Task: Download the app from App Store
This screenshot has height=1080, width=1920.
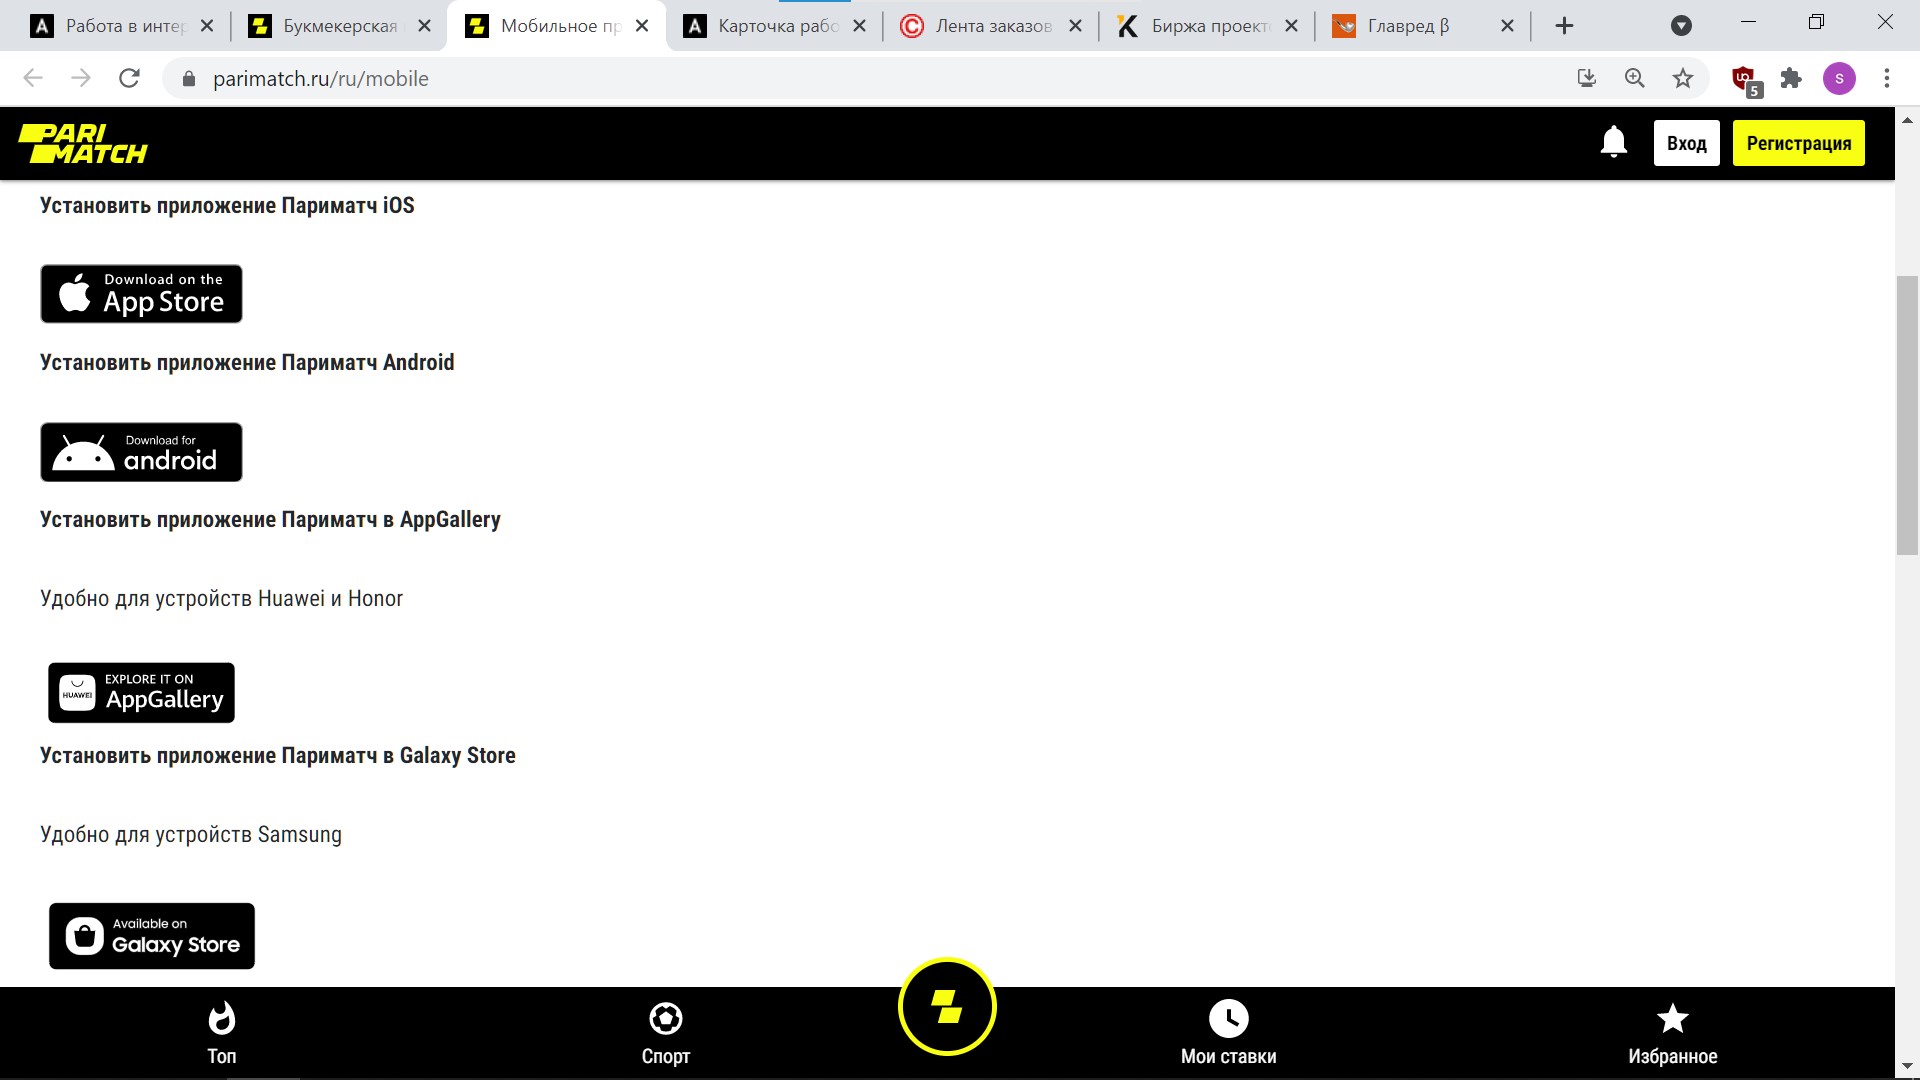Action: (x=141, y=294)
